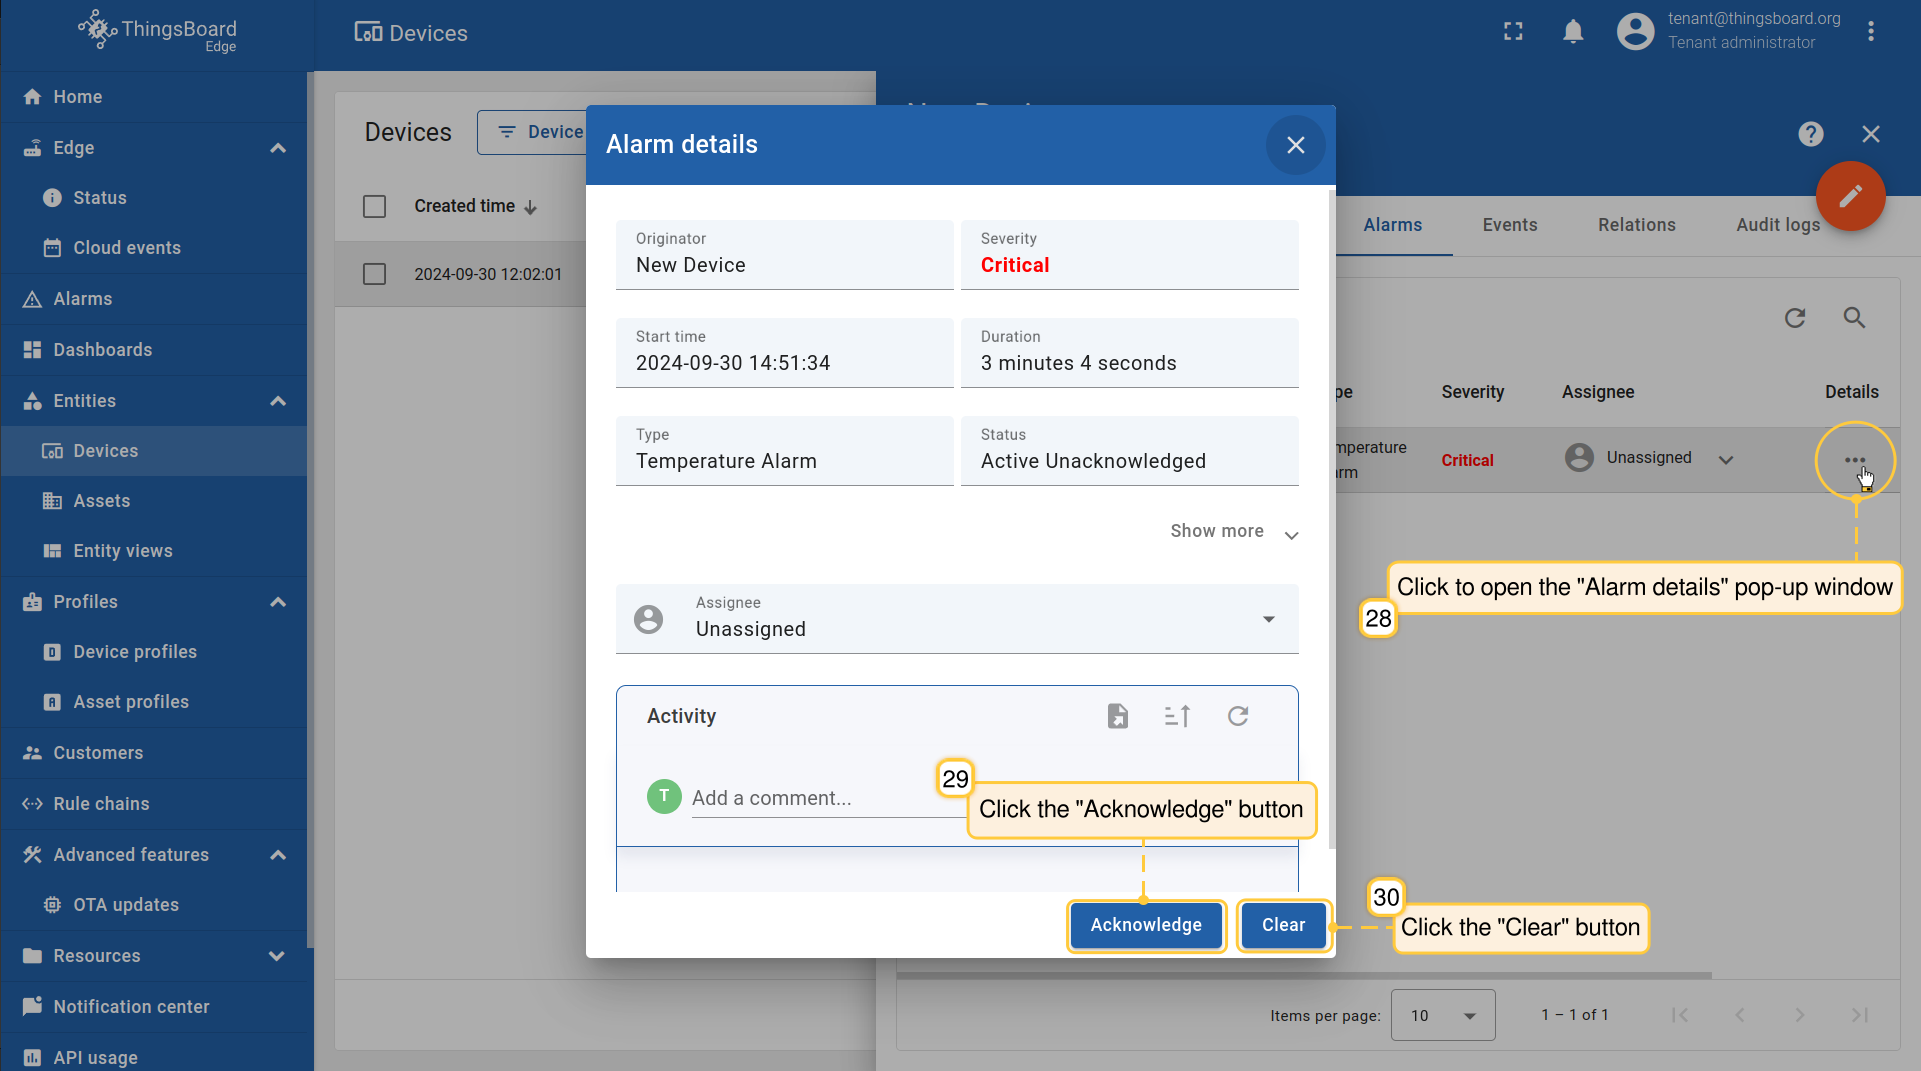The width and height of the screenshot is (1921, 1071).
Task: Open help question mark icon
Action: pos(1811,134)
